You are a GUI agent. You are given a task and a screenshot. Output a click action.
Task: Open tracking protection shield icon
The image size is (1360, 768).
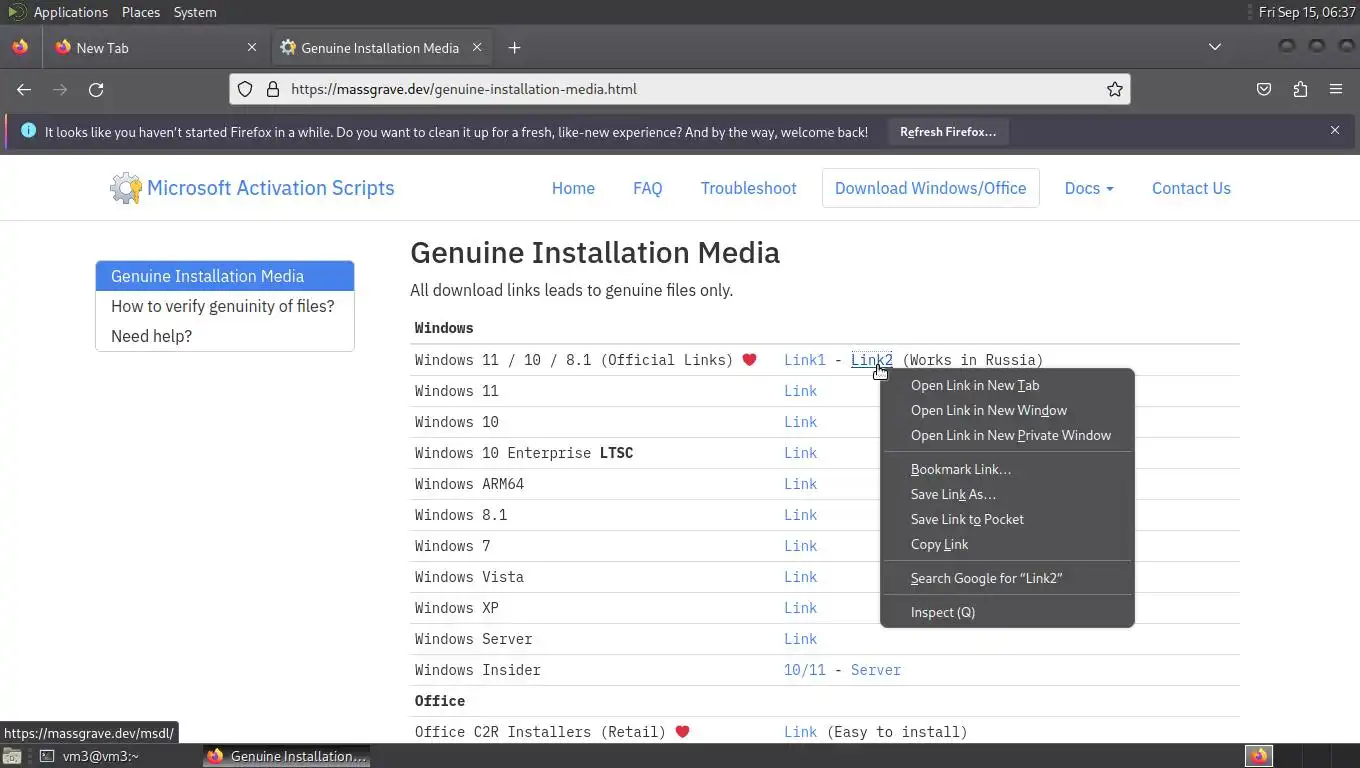coord(245,89)
